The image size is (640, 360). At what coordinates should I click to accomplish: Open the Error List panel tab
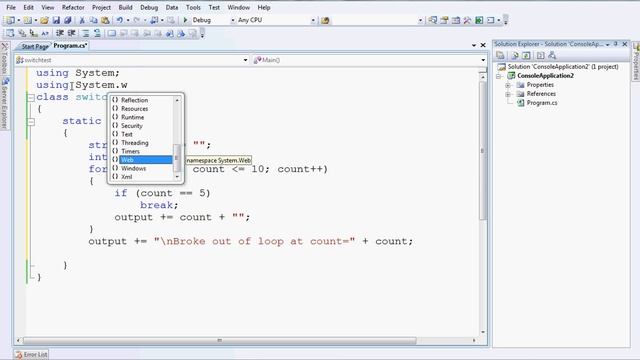[x=31, y=354]
